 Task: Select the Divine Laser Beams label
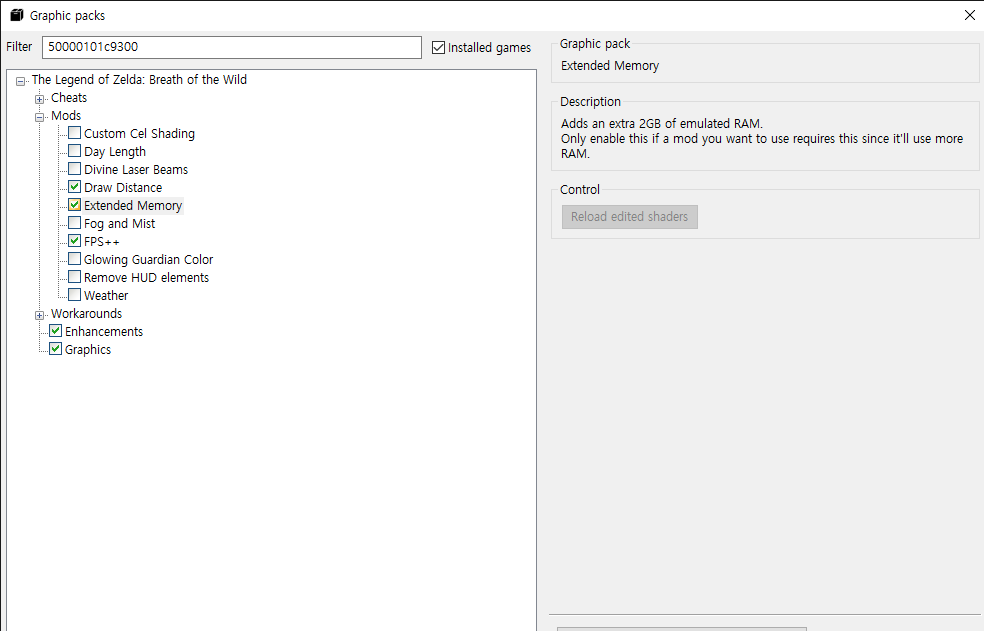pos(136,170)
